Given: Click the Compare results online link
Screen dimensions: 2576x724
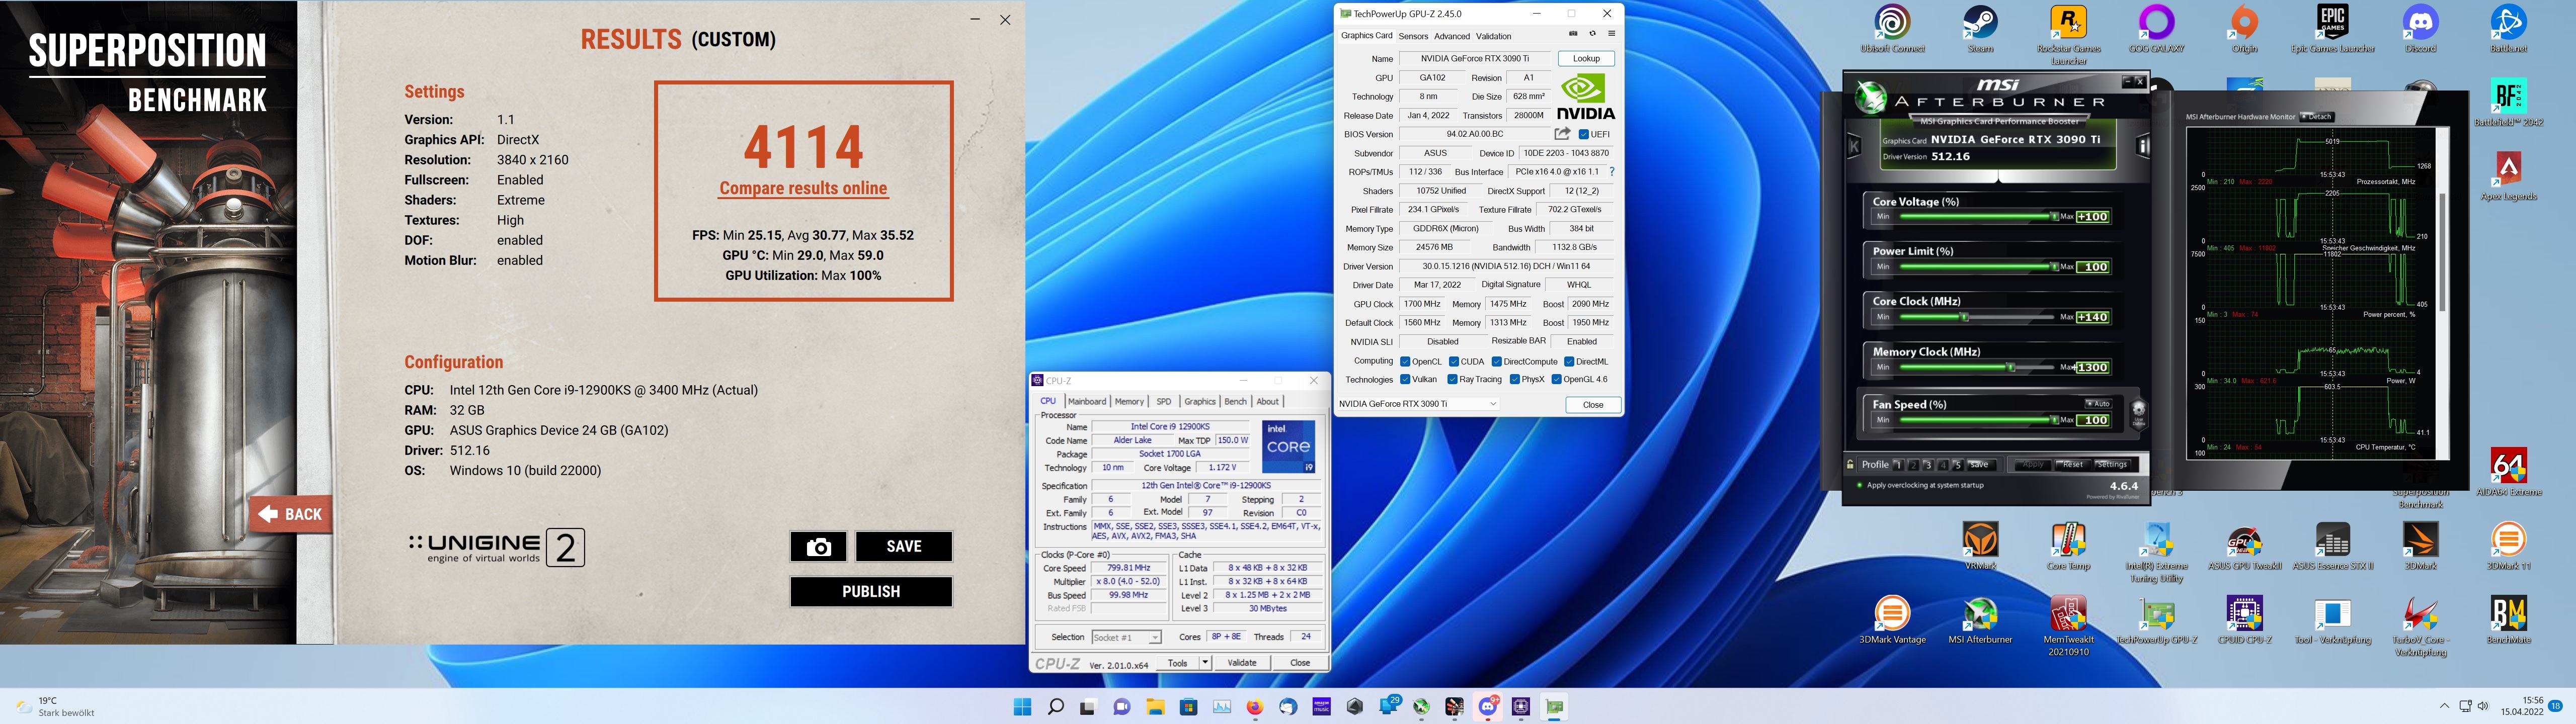Looking at the screenshot, I should (x=803, y=188).
